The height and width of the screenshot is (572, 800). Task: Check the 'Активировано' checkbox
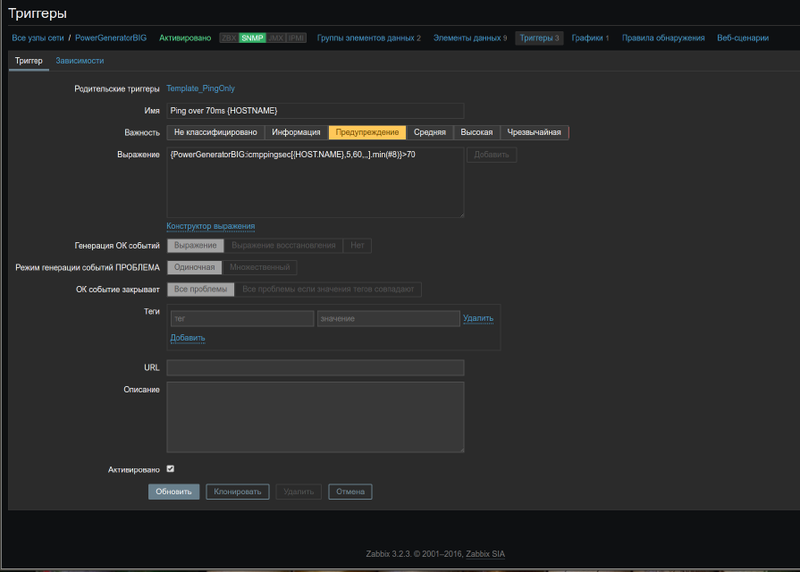coord(170,468)
